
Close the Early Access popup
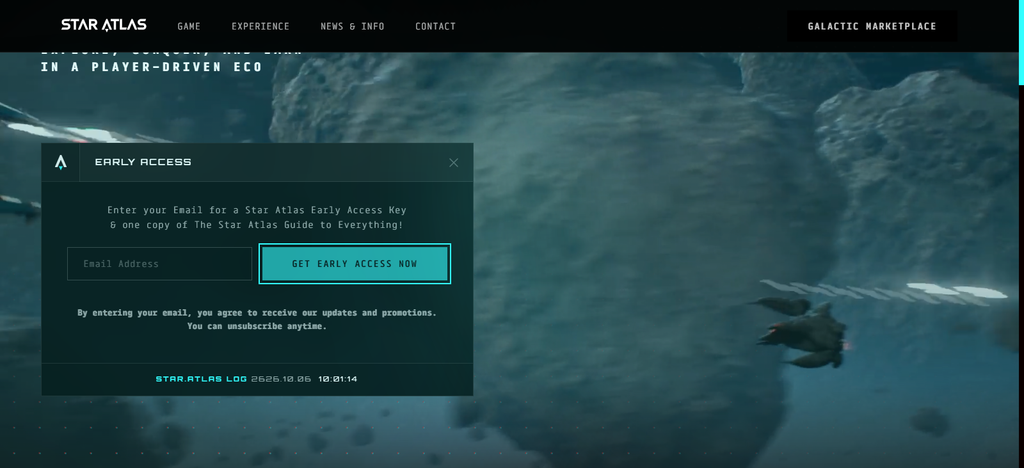454,163
